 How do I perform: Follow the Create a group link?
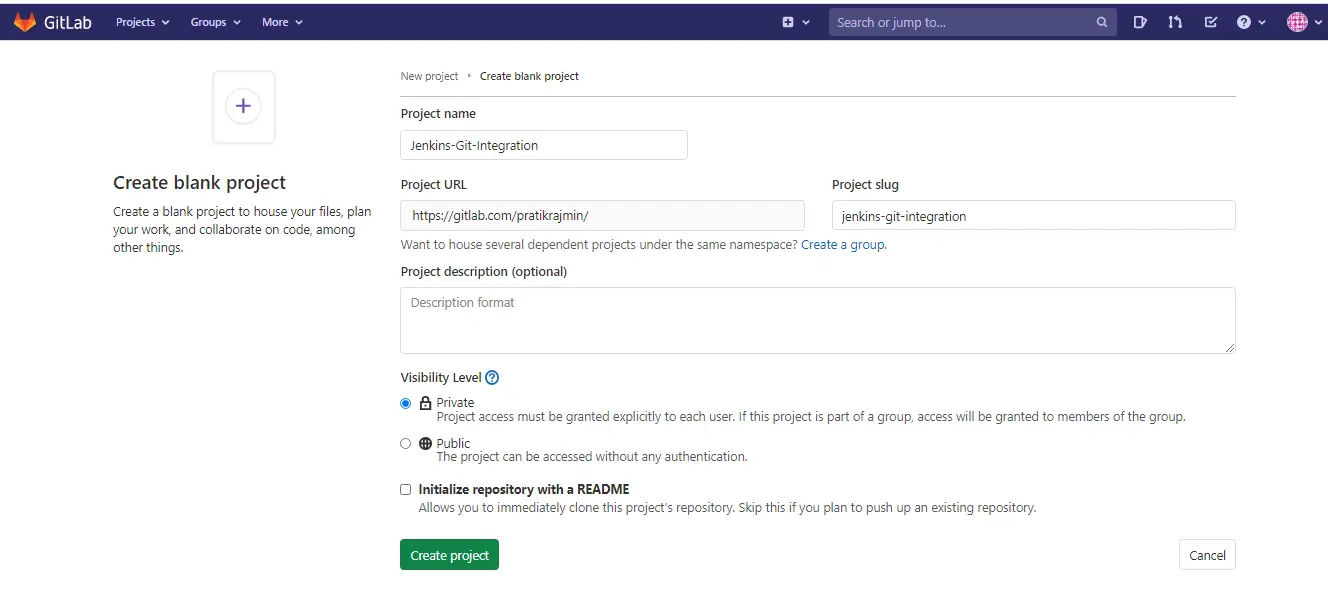(843, 245)
